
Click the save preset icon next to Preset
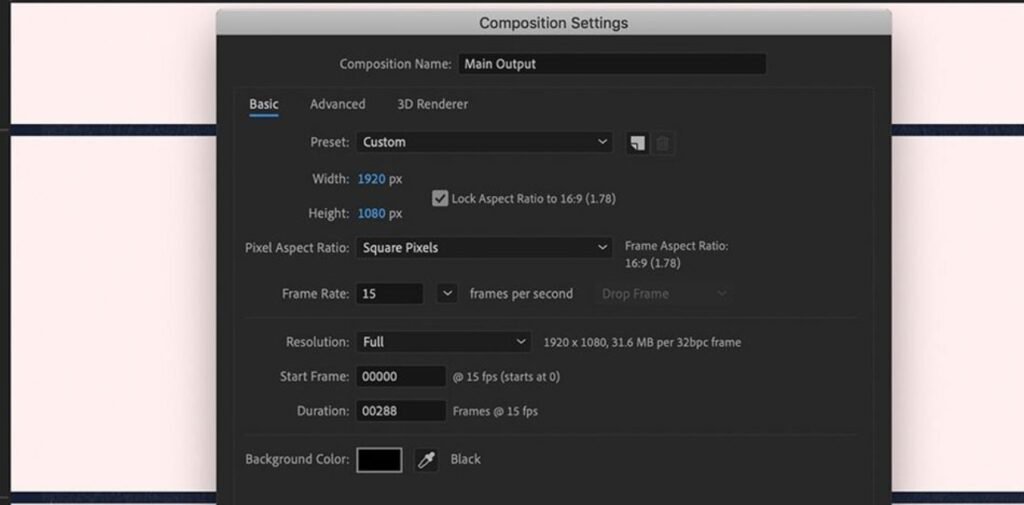pyautogui.click(x=637, y=143)
